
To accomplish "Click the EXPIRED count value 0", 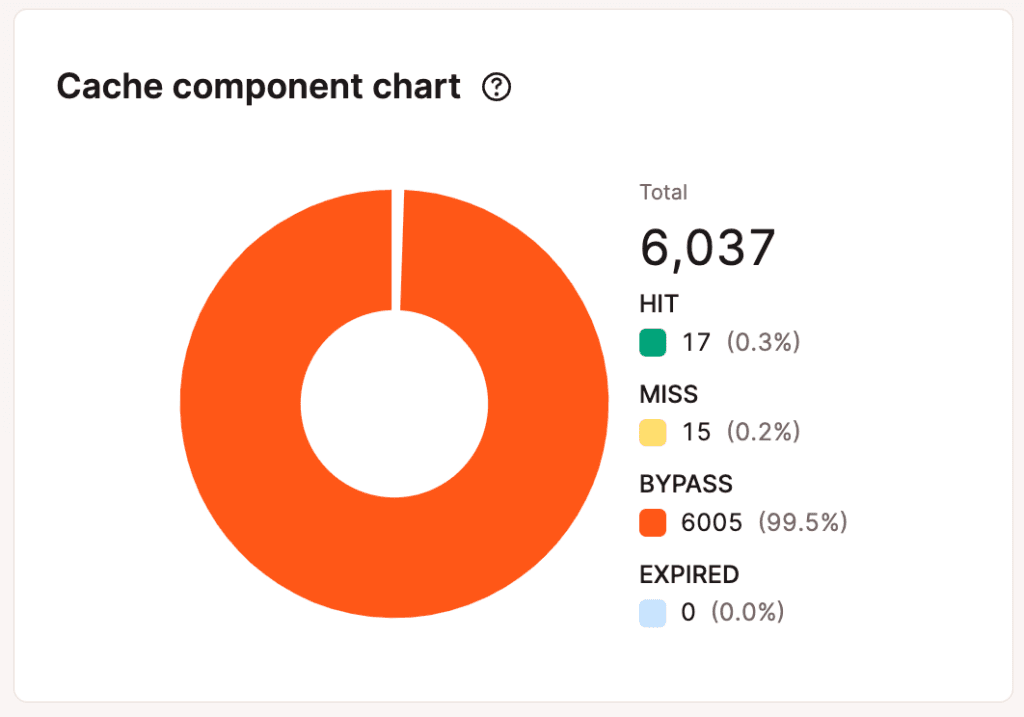I will tap(688, 612).
